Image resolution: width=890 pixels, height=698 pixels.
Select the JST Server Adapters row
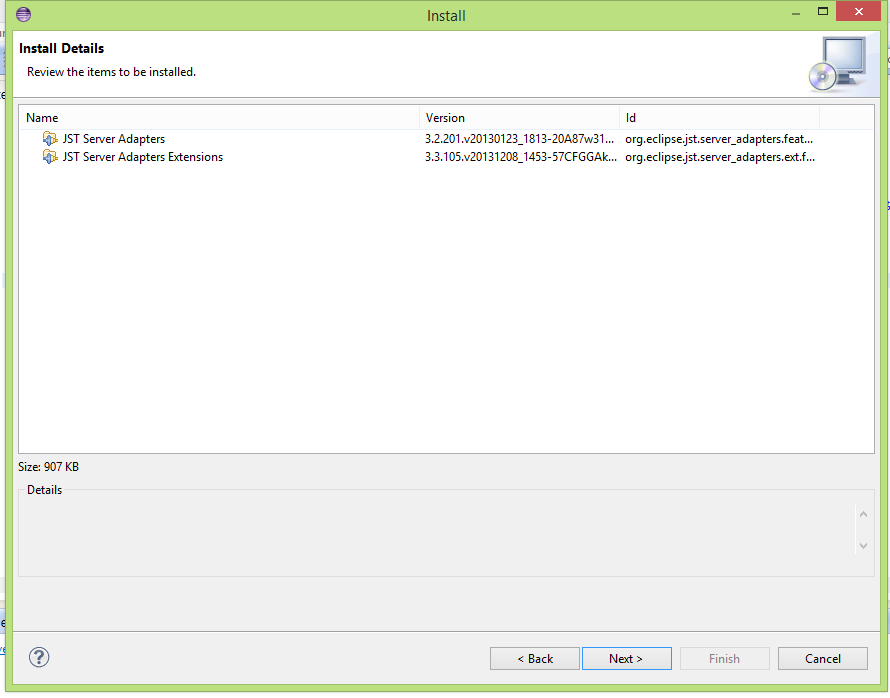coord(447,139)
